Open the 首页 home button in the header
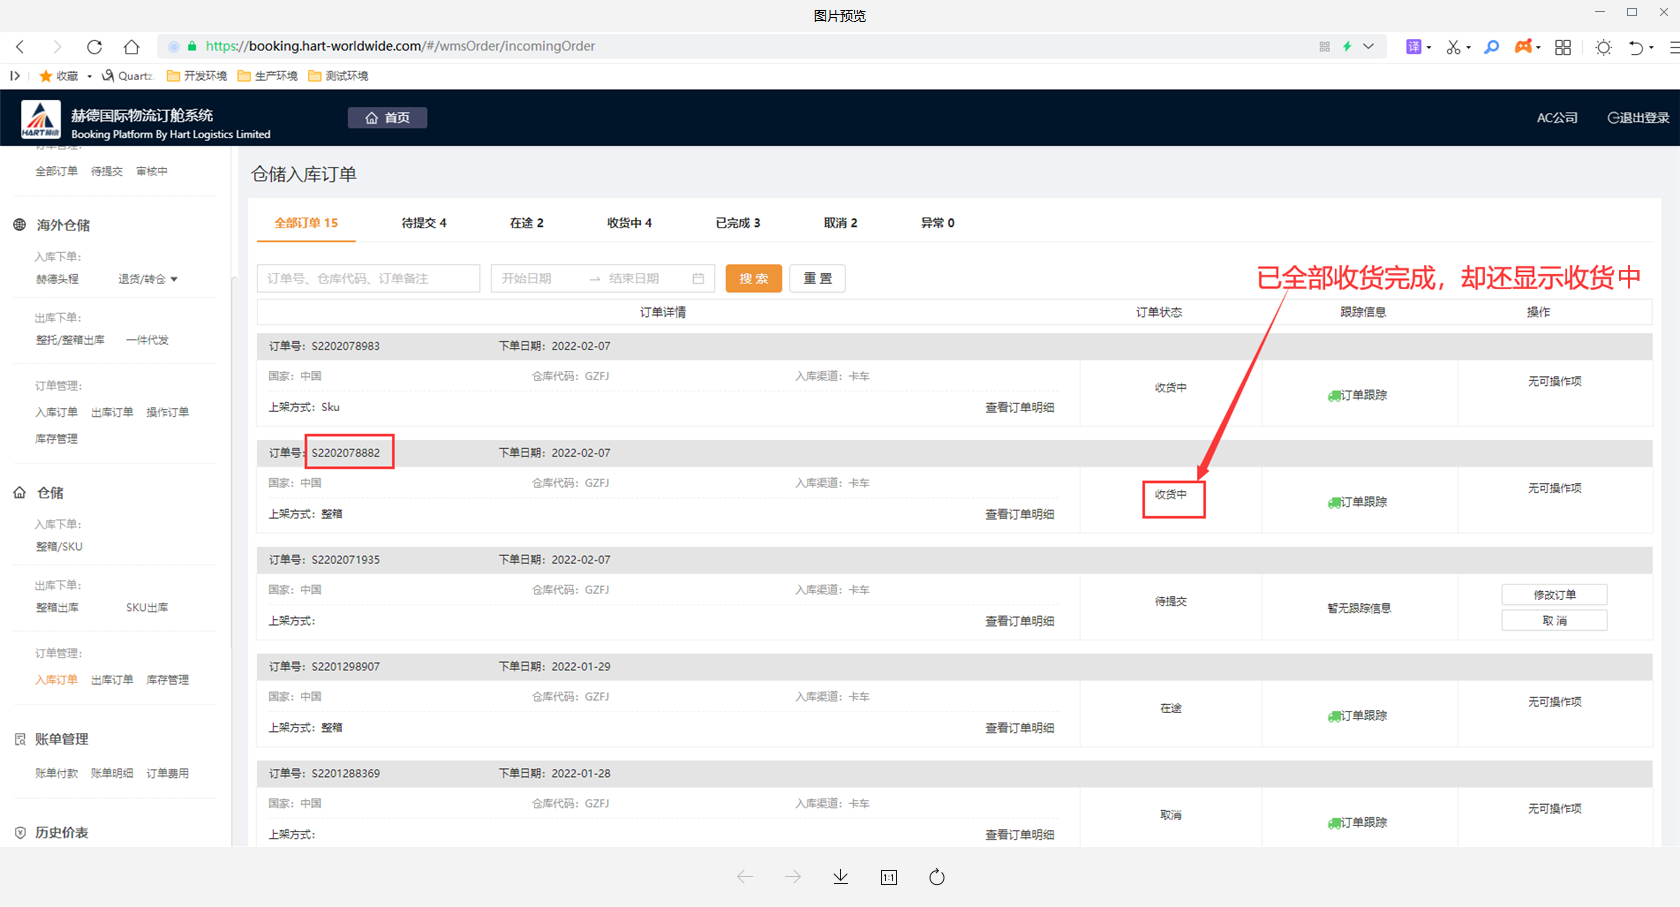 (x=387, y=118)
